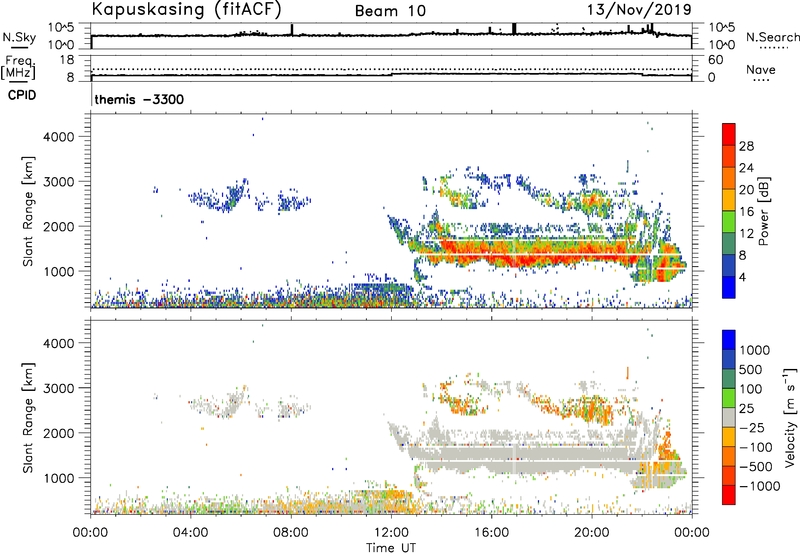Select the "N.Sky" legend label
Viewport: 800px width, 554px height.
point(19,37)
